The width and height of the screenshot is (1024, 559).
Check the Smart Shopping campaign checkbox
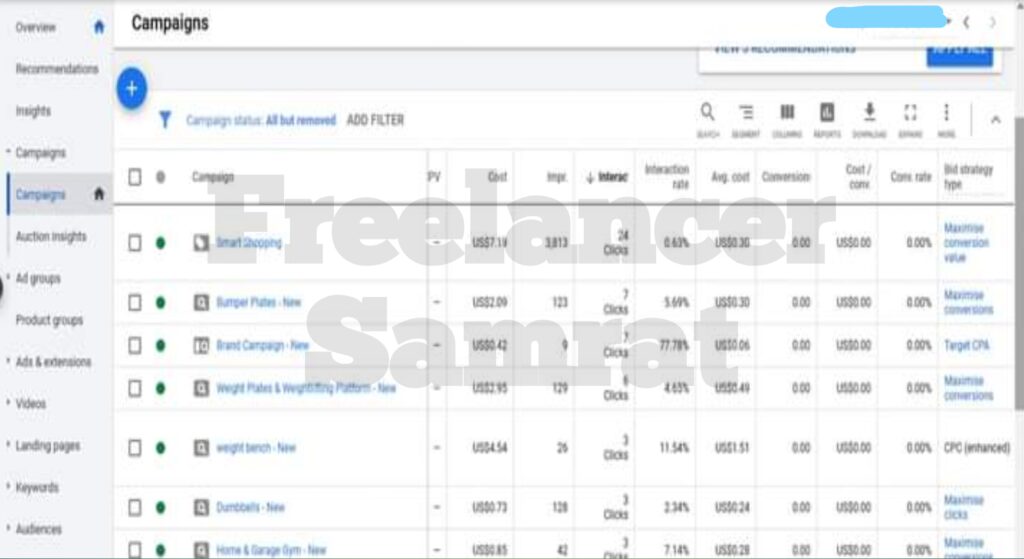coord(135,242)
